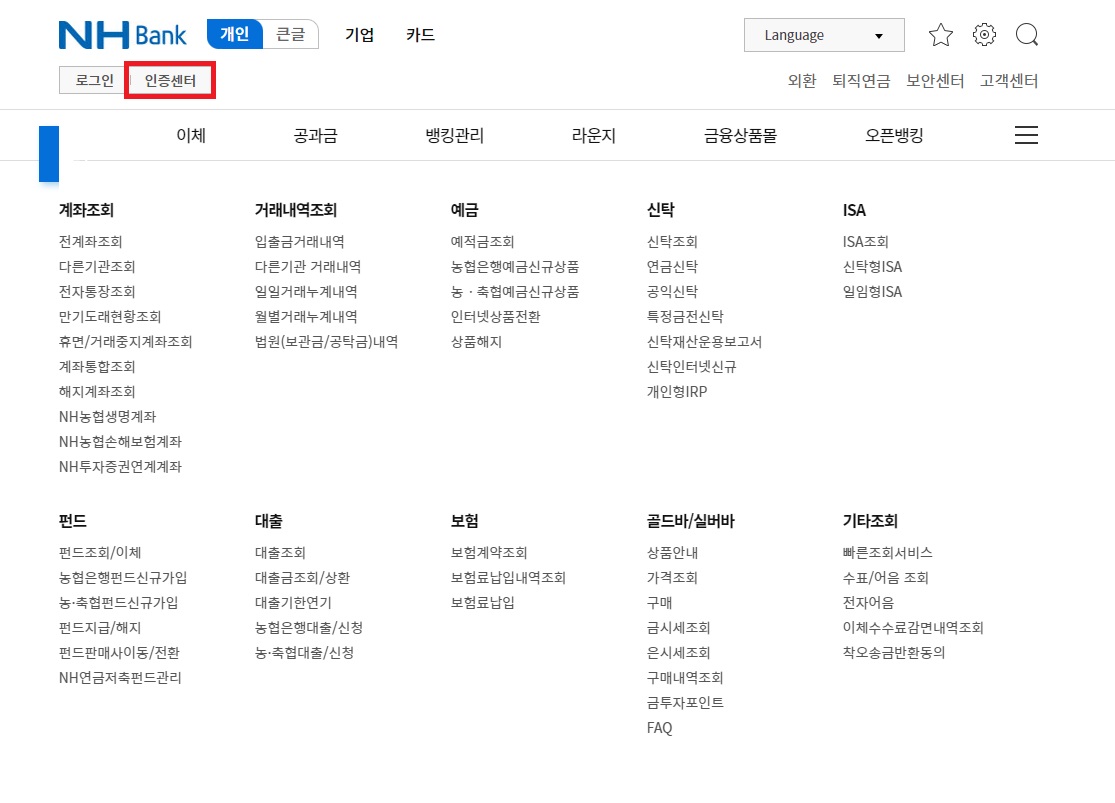Open NH투자증권연계계좌 link

click(120, 467)
